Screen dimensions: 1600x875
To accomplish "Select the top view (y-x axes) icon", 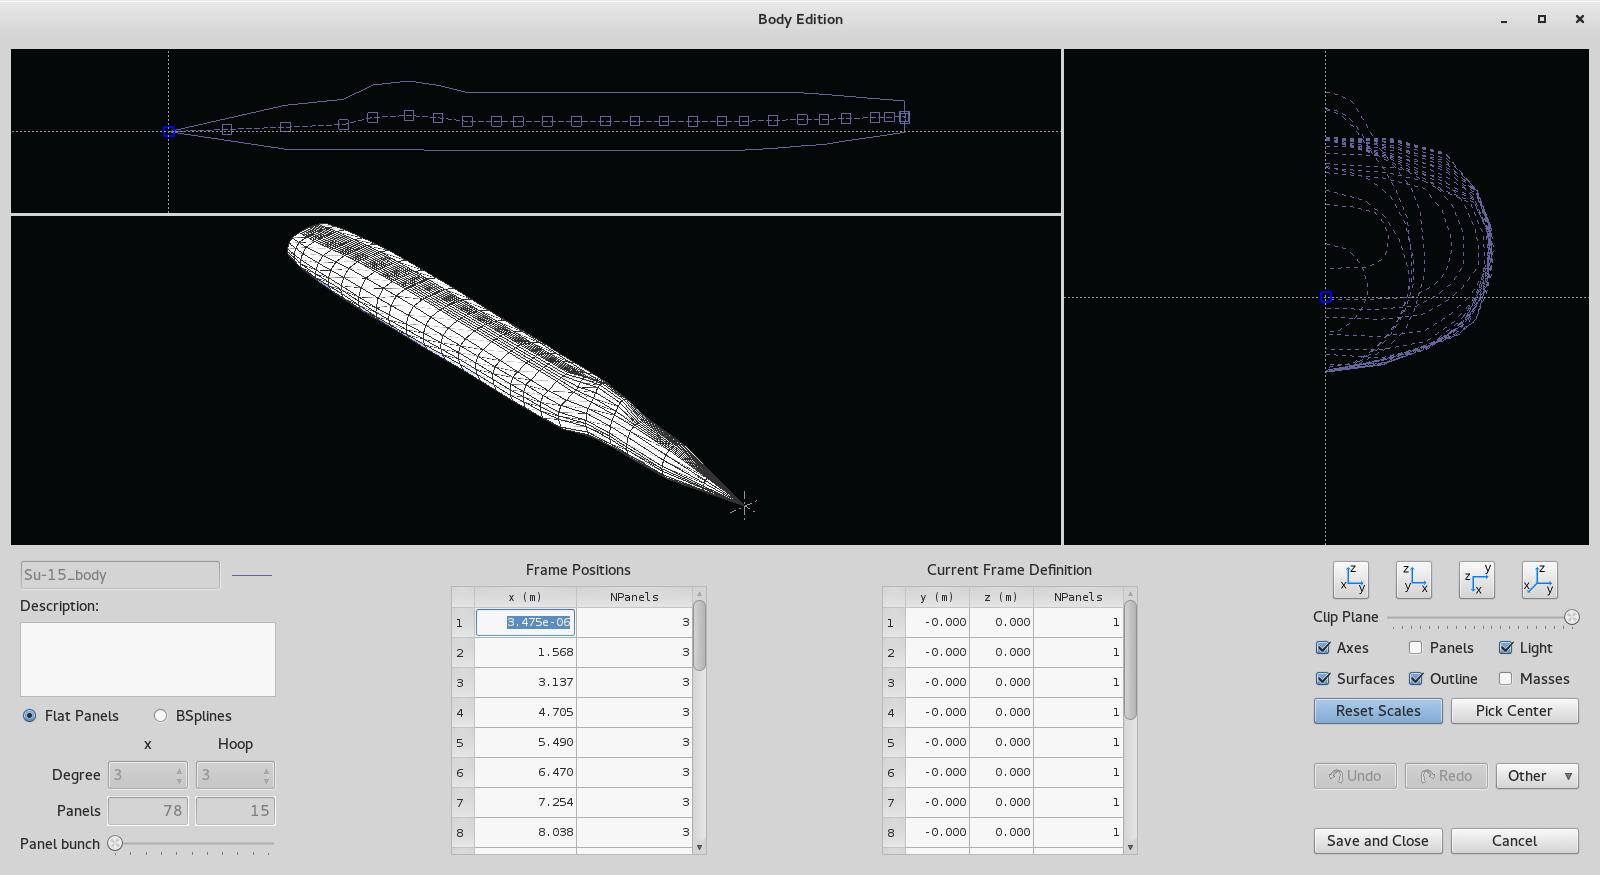I will pyautogui.click(x=1477, y=580).
